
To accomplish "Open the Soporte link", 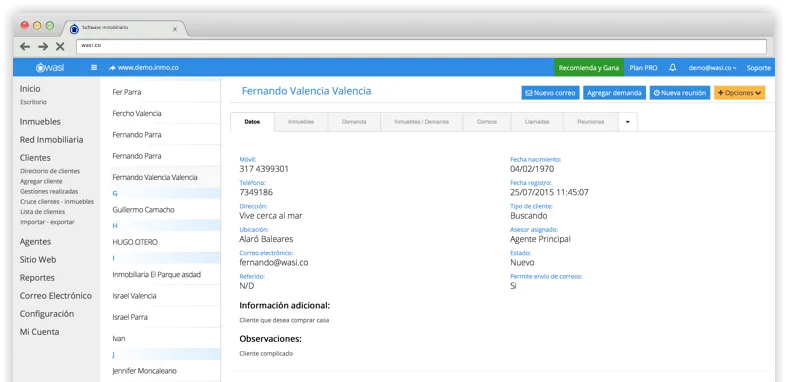I will (758, 67).
